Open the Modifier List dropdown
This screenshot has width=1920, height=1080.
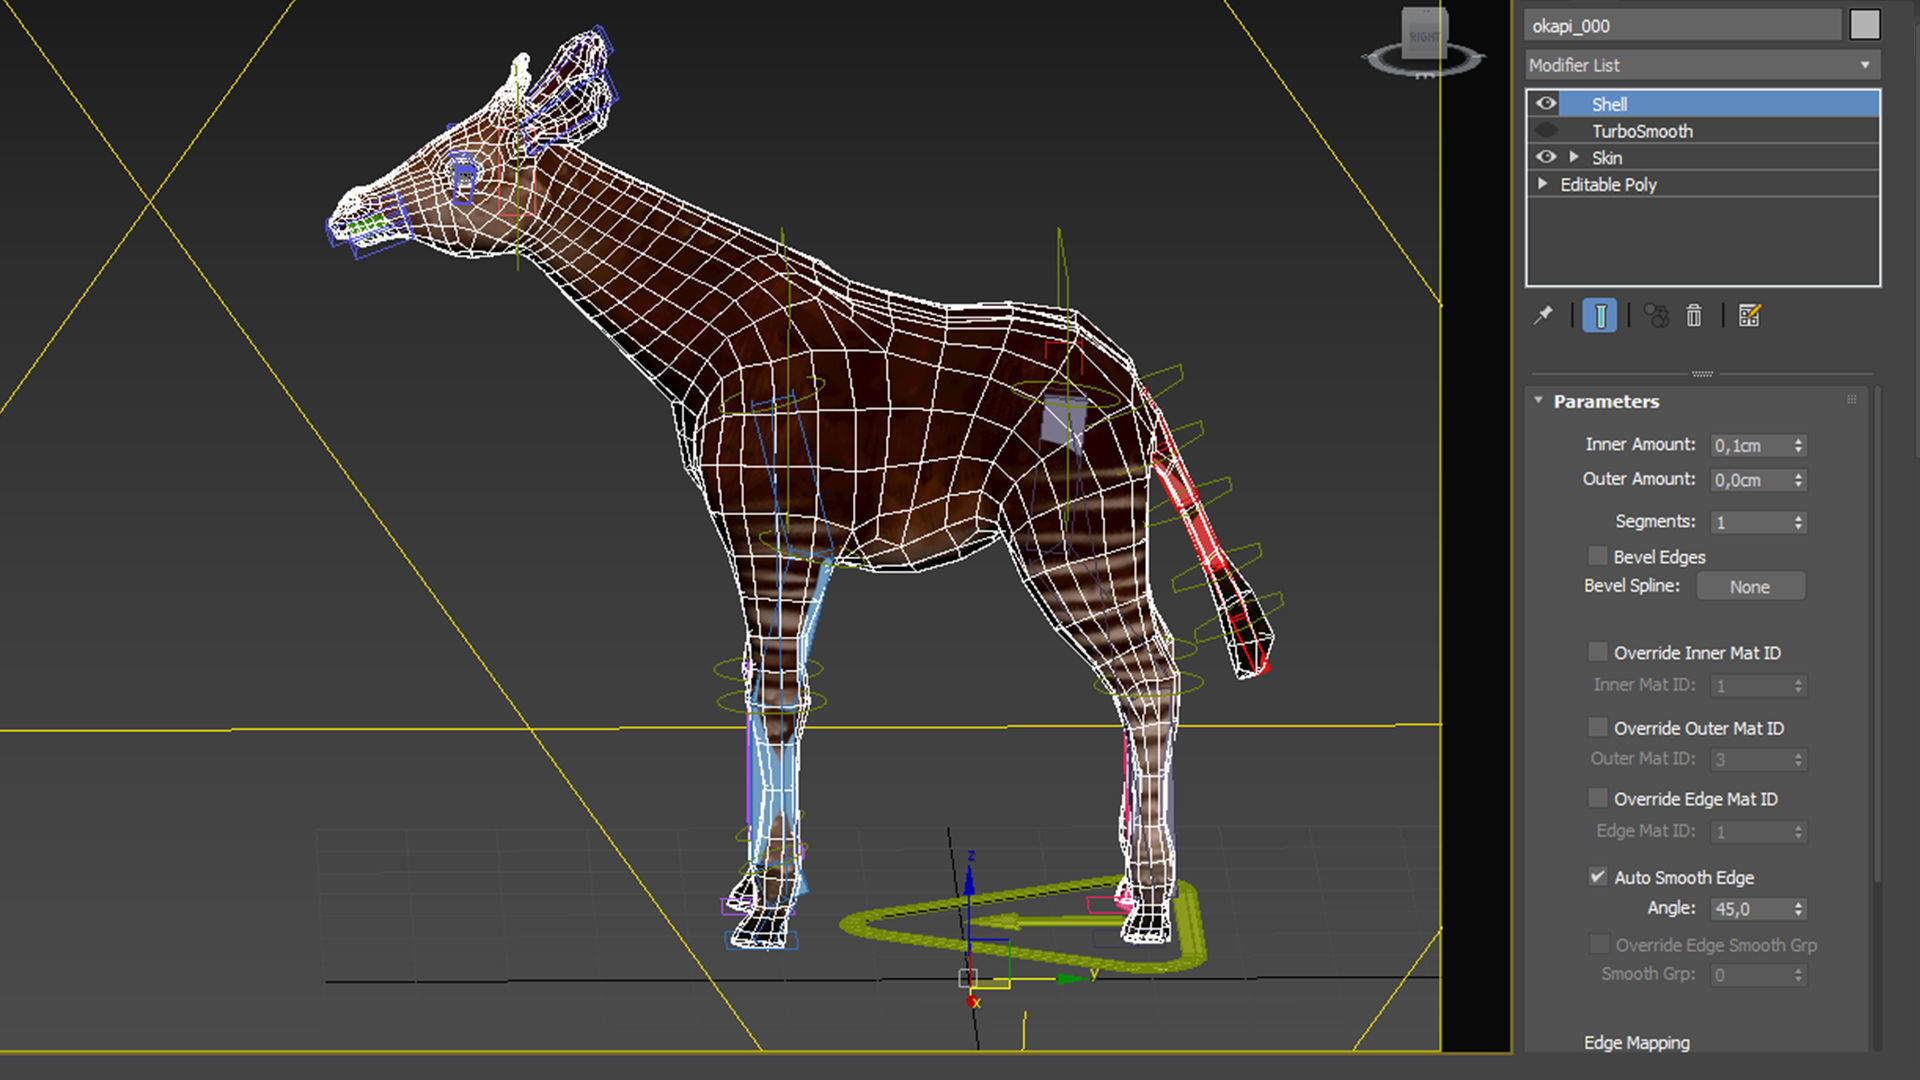click(1702, 65)
